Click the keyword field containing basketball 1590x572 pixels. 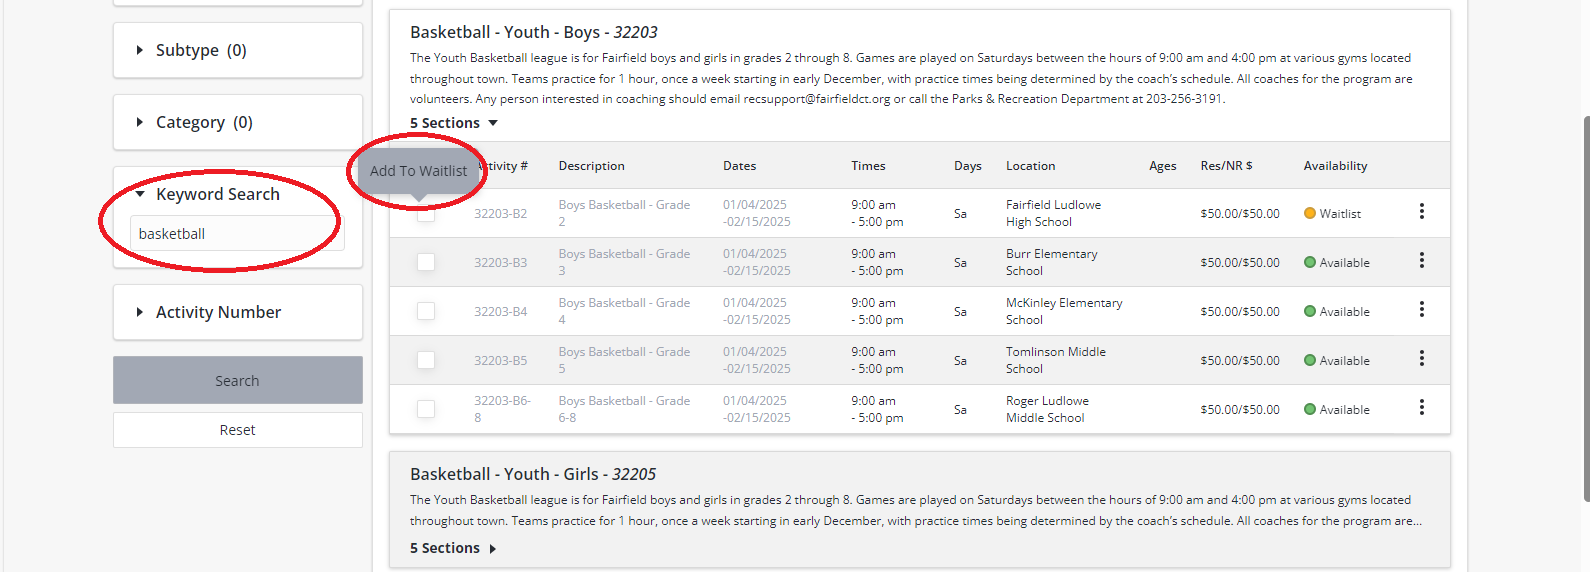click(x=237, y=234)
